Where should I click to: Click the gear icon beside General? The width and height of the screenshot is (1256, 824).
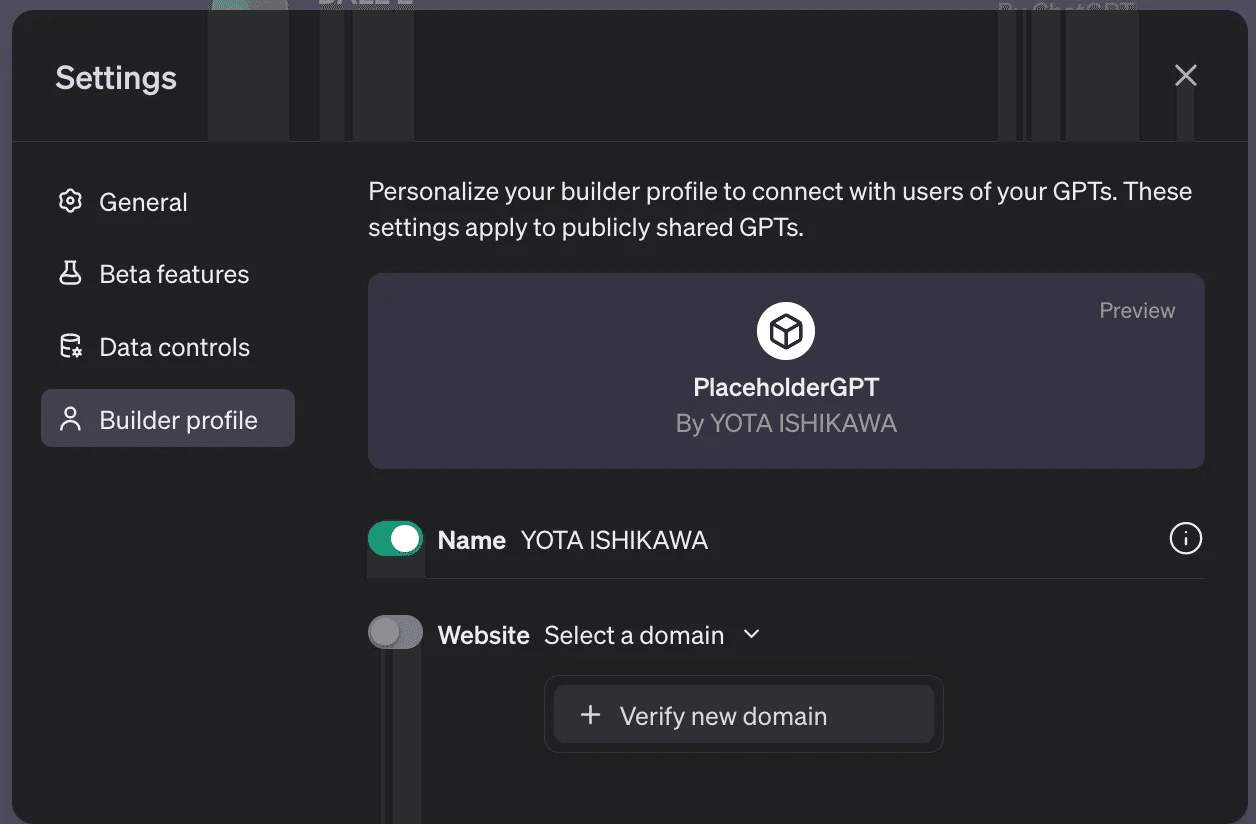(x=70, y=202)
